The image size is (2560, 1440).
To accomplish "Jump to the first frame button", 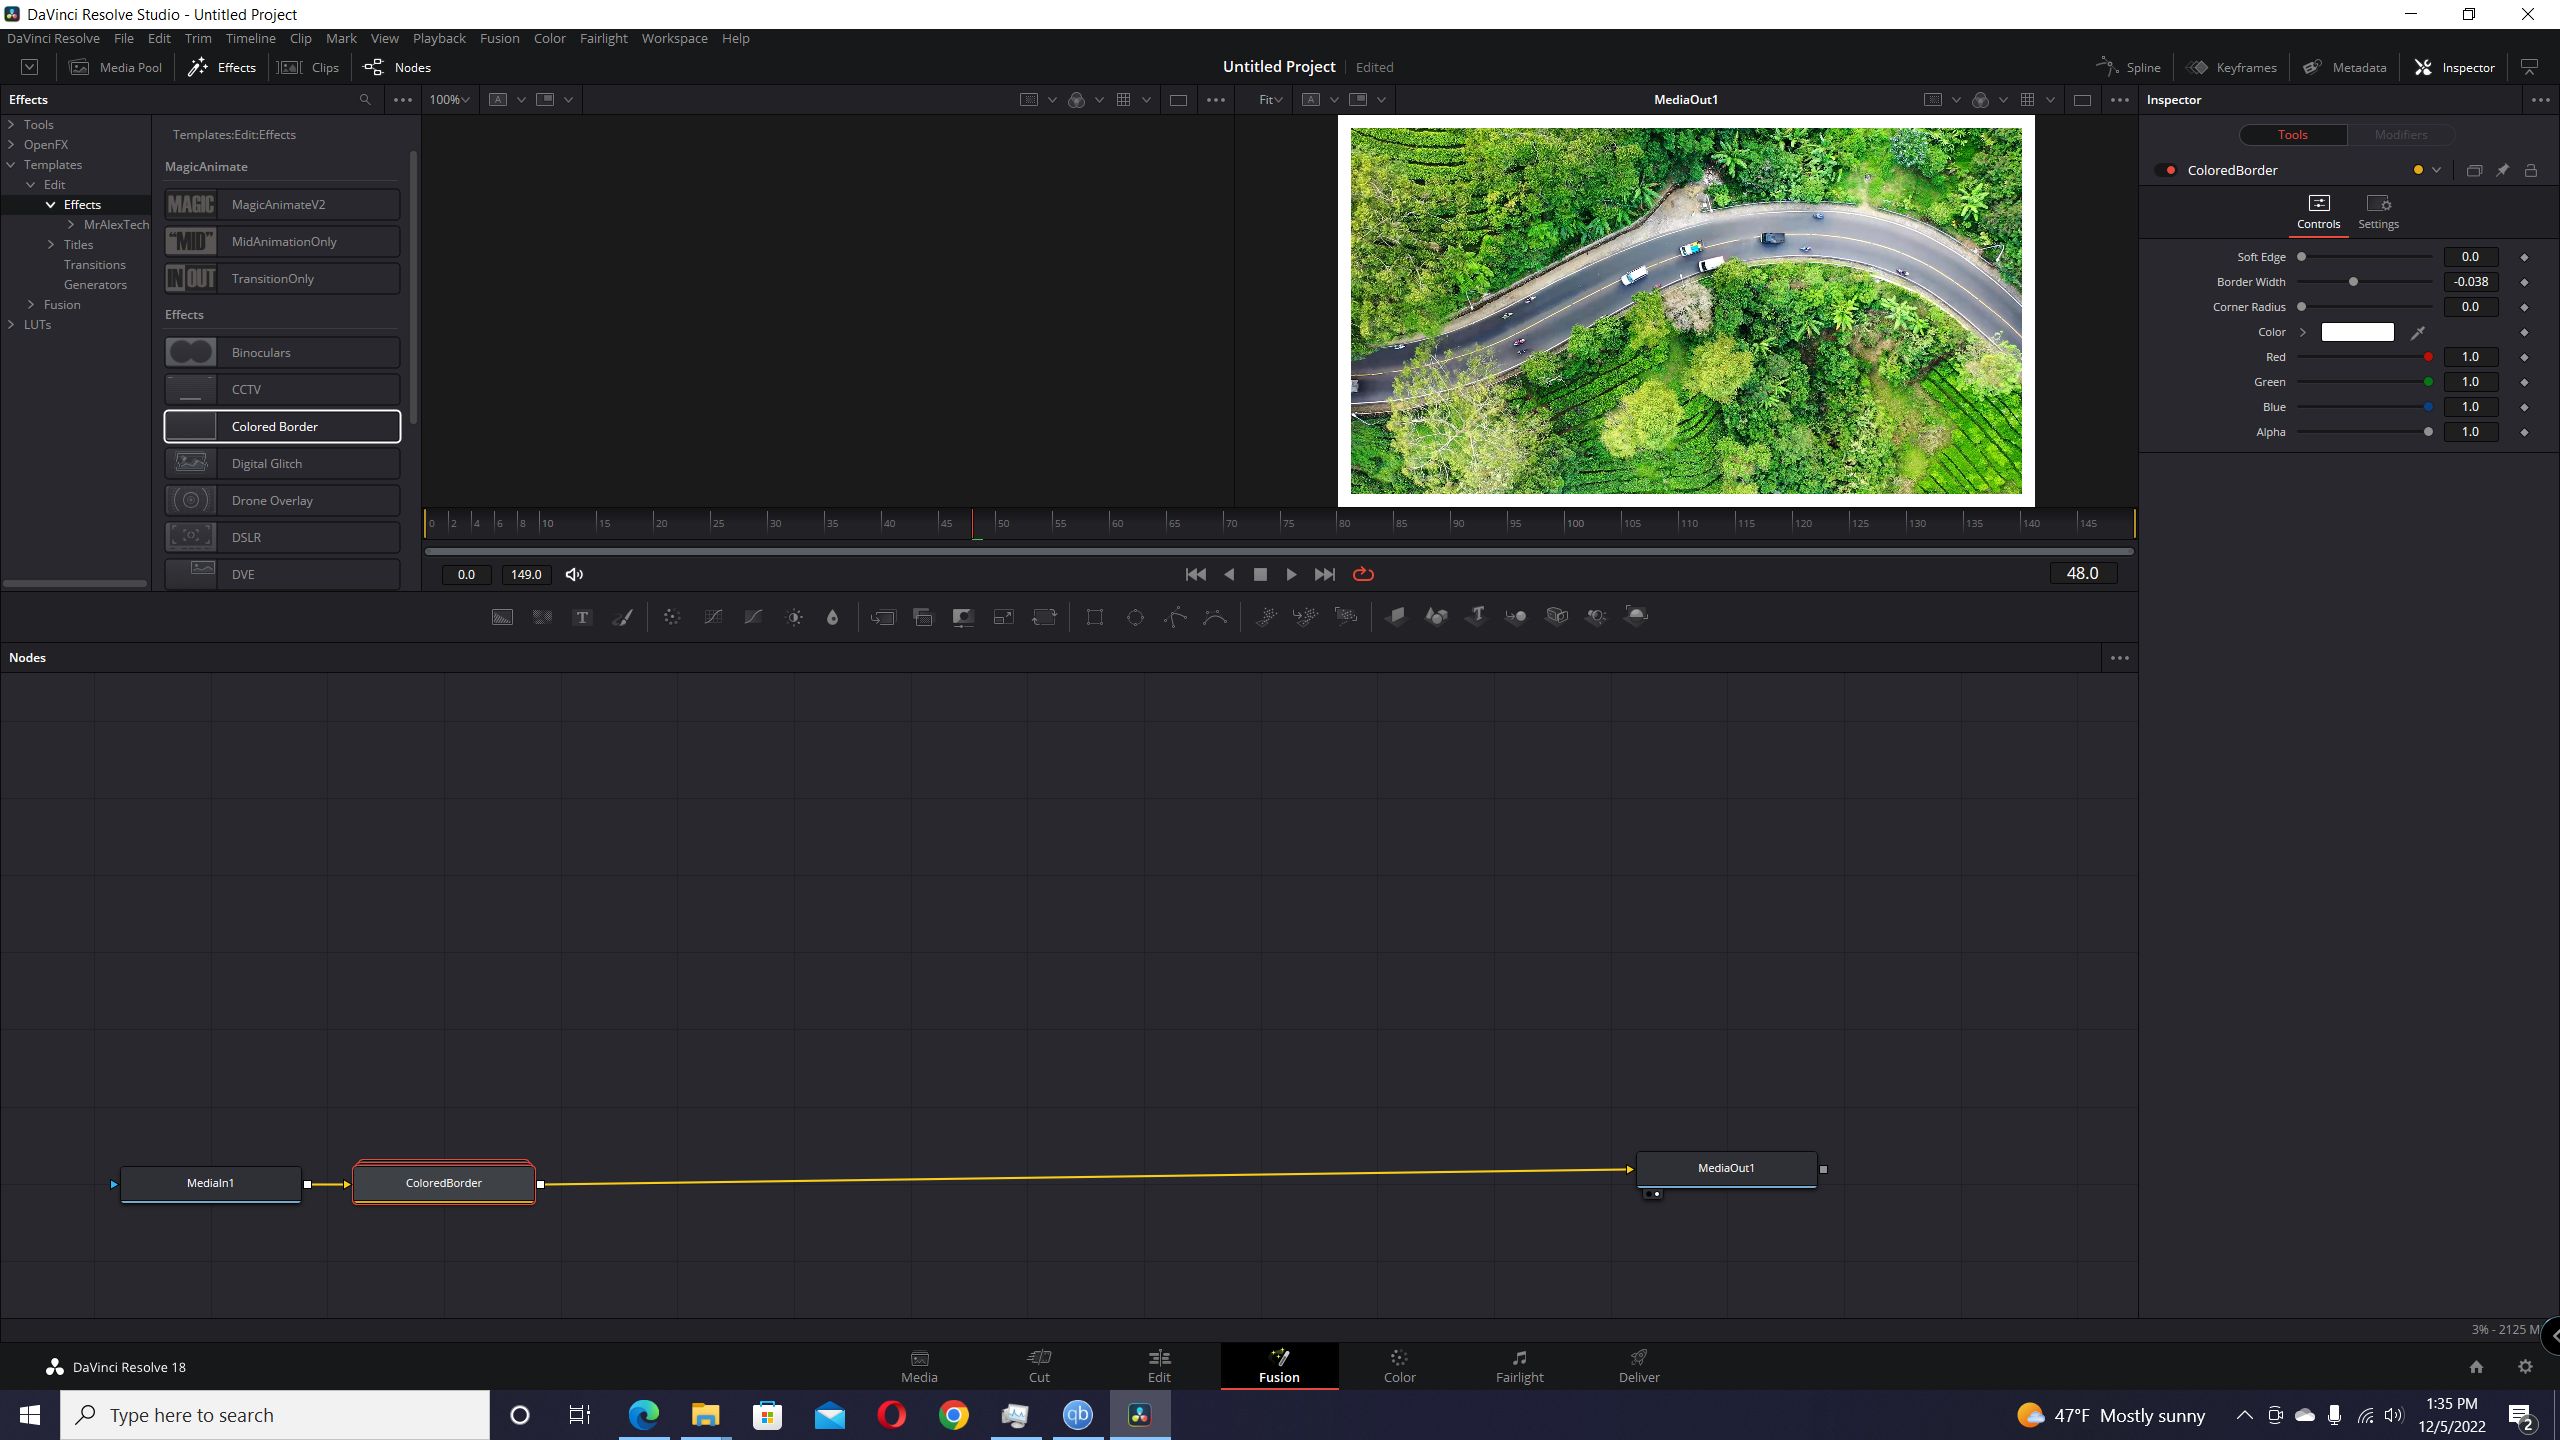I will [x=1195, y=574].
